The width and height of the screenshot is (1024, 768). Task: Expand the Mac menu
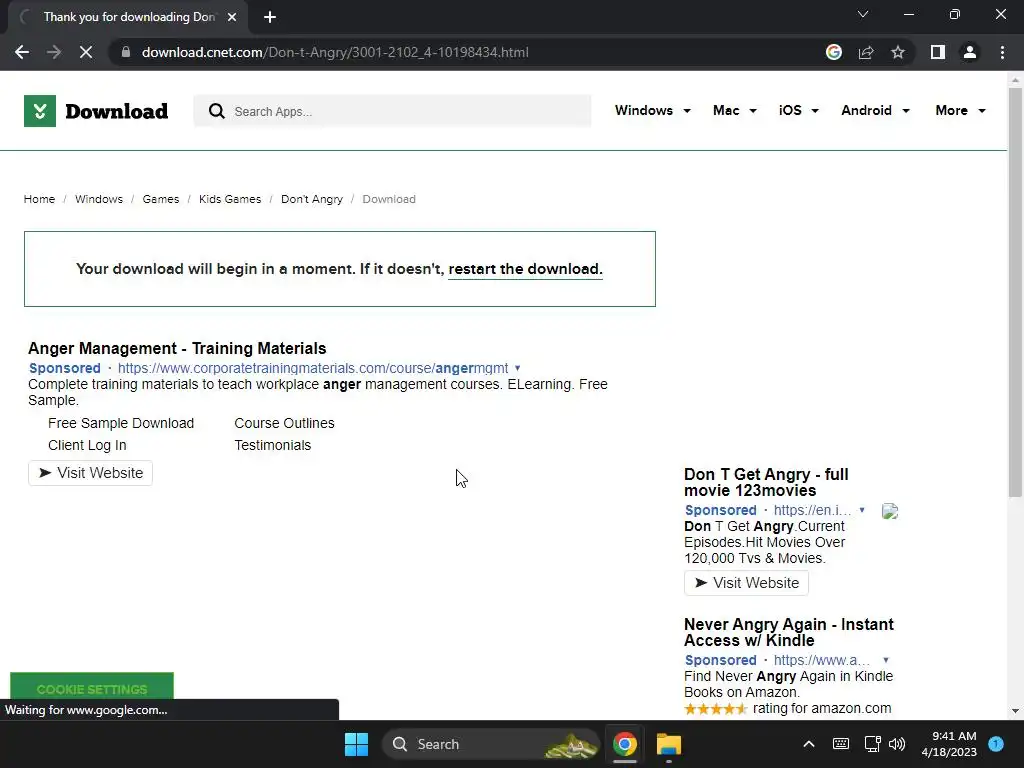click(x=735, y=110)
